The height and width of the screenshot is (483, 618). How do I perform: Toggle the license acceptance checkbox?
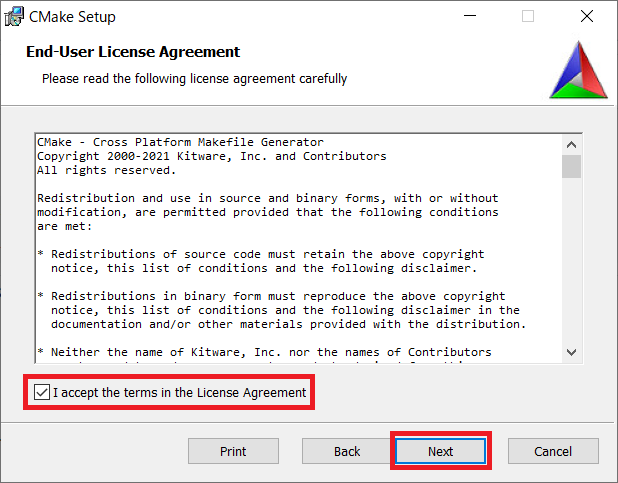click(42, 392)
